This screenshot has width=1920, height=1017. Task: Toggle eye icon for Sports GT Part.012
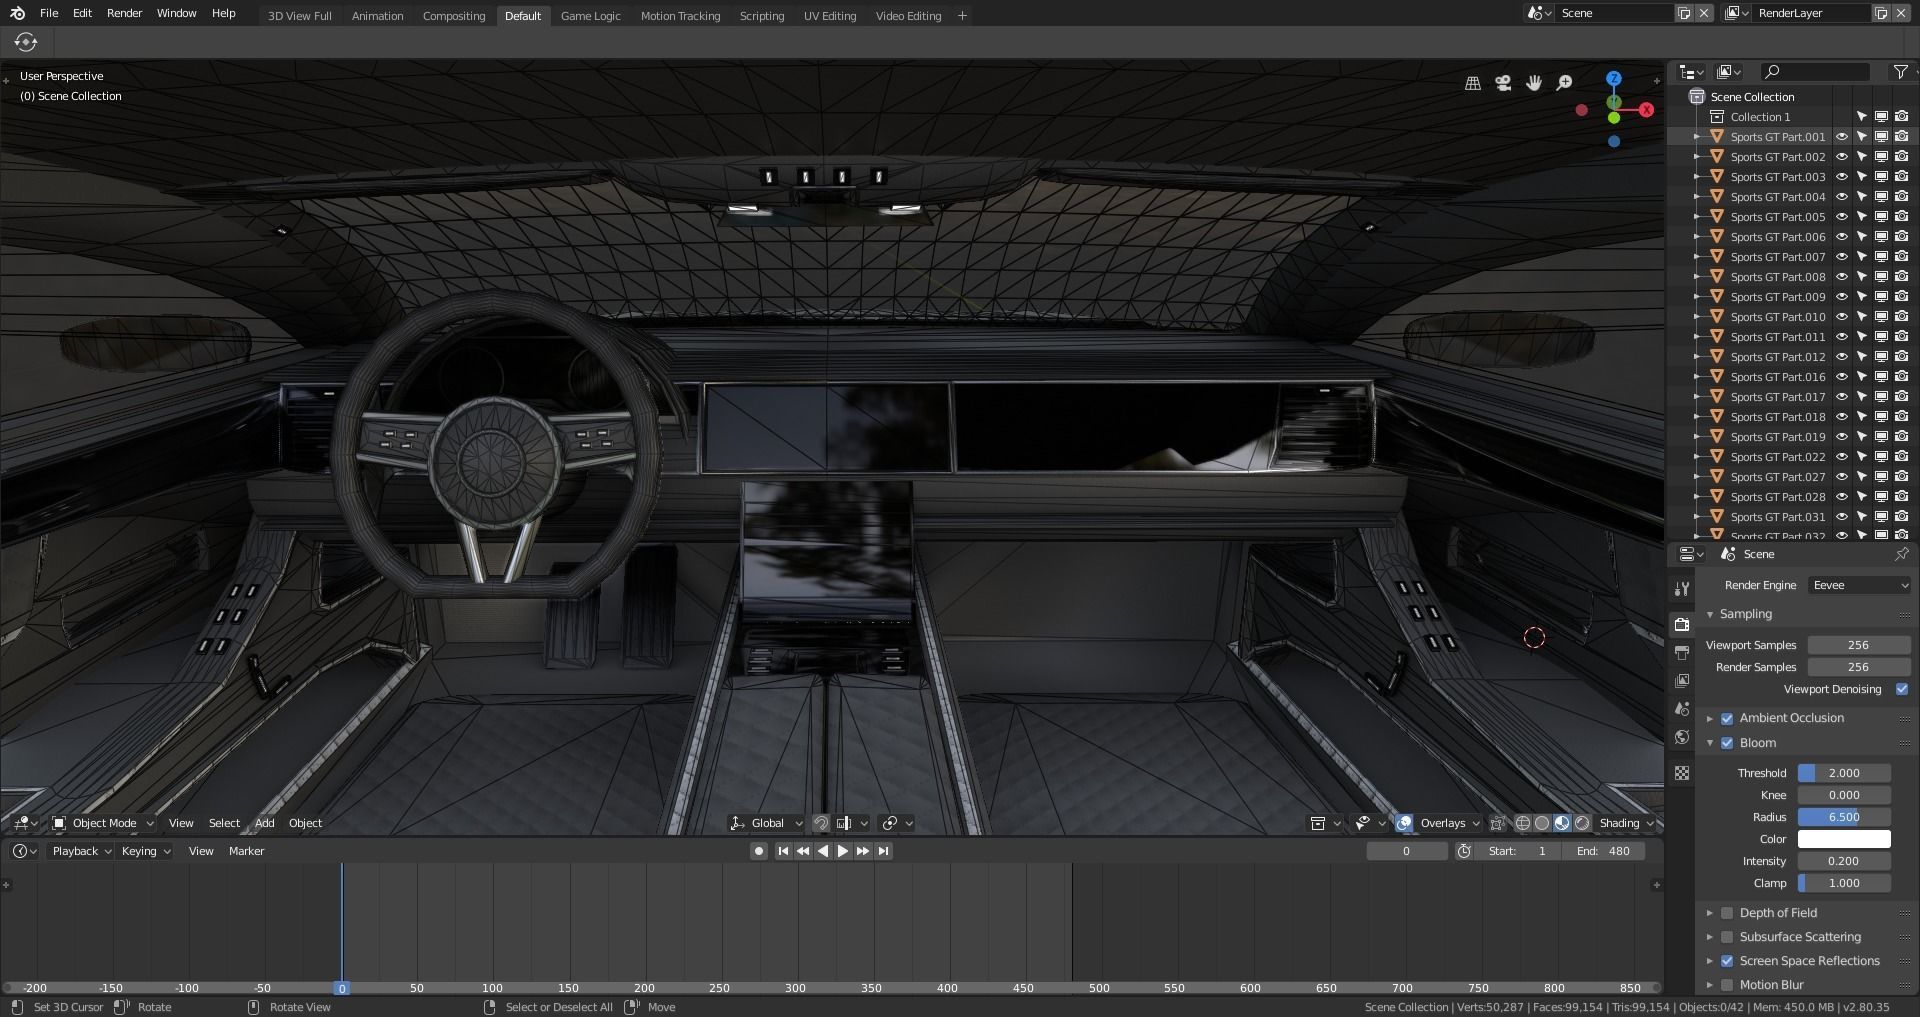point(1841,357)
